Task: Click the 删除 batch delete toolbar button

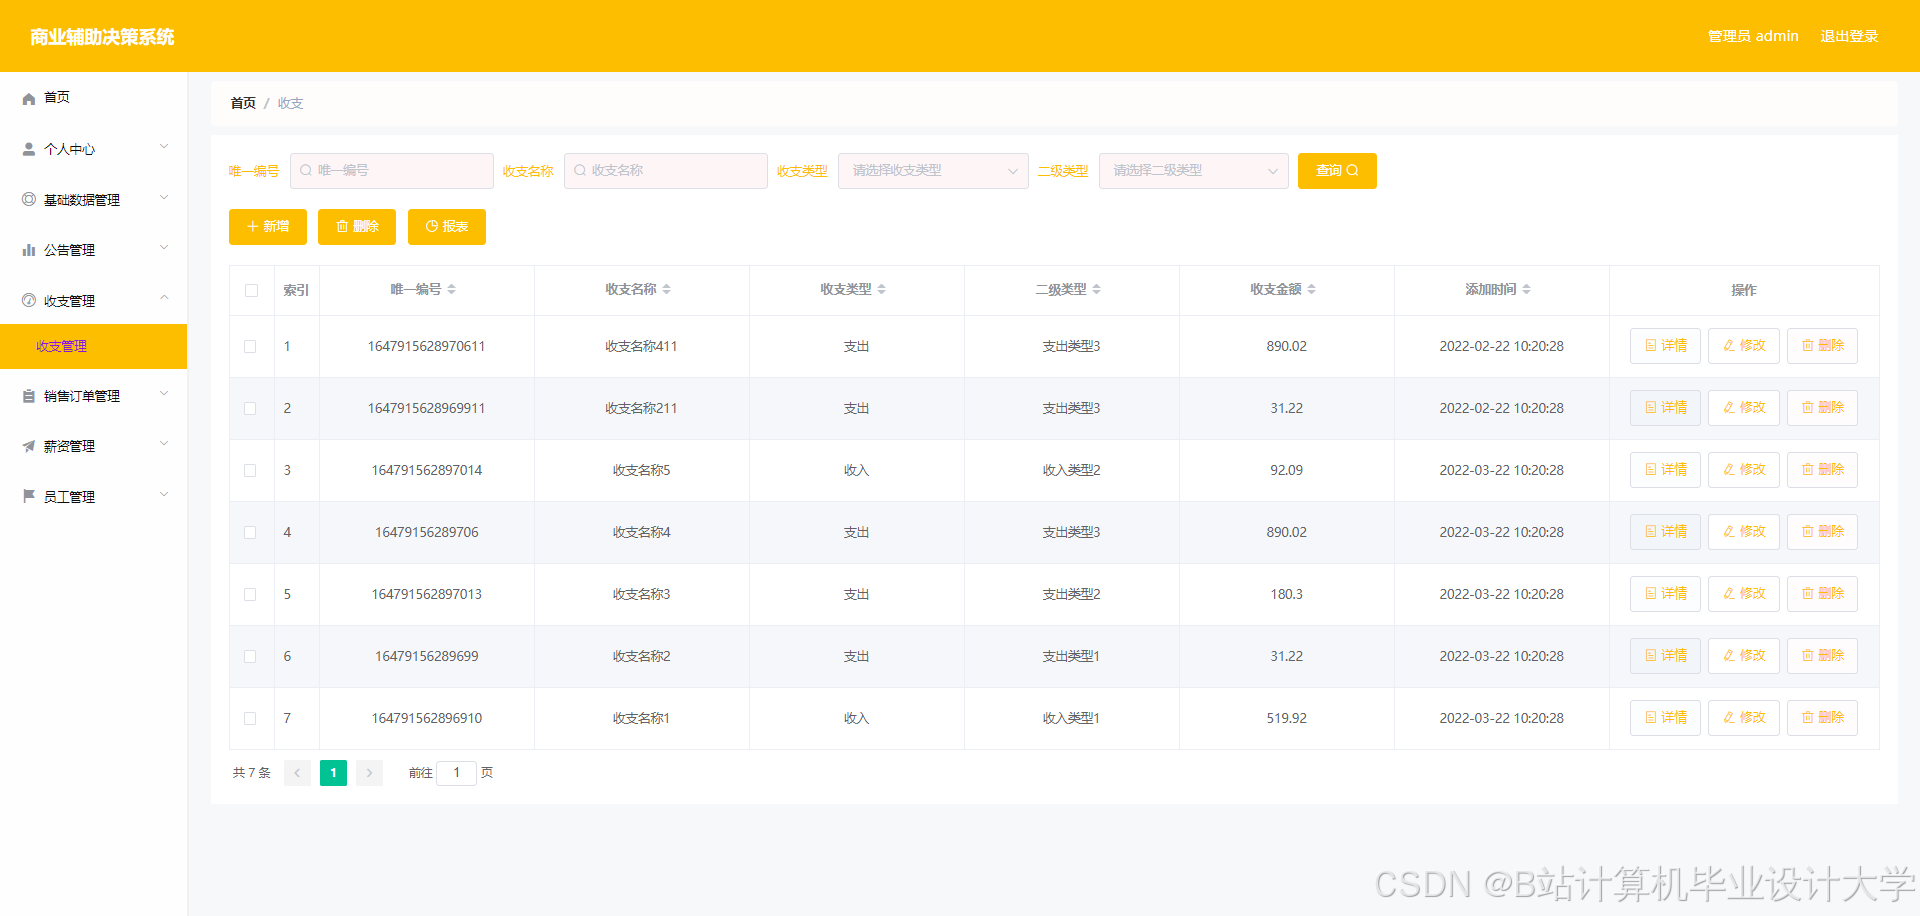Action: (x=357, y=227)
